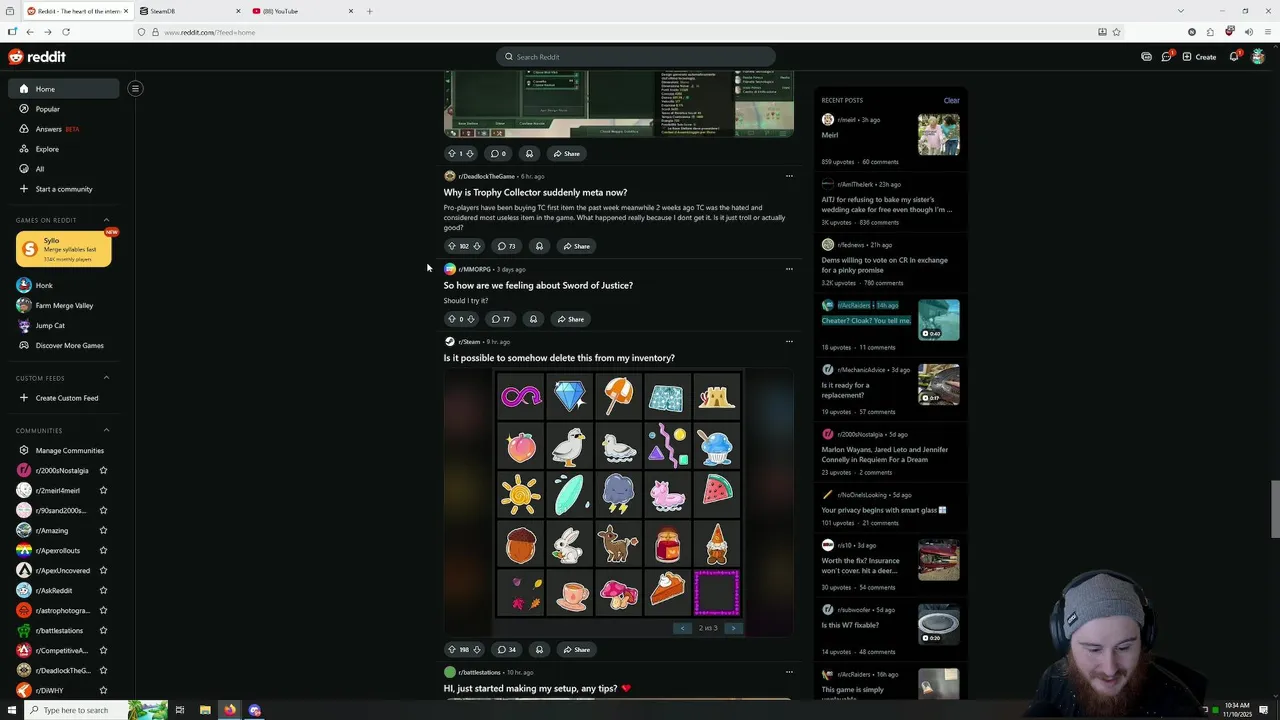This screenshot has width=1280, height=720.
Task: Favorite r/Amazing with the star
Action: (x=103, y=530)
